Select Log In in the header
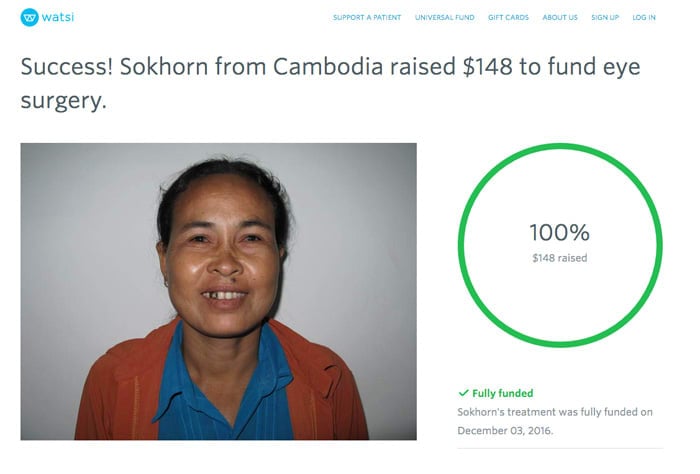The image size is (700, 474). pyautogui.click(x=644, y=18)
